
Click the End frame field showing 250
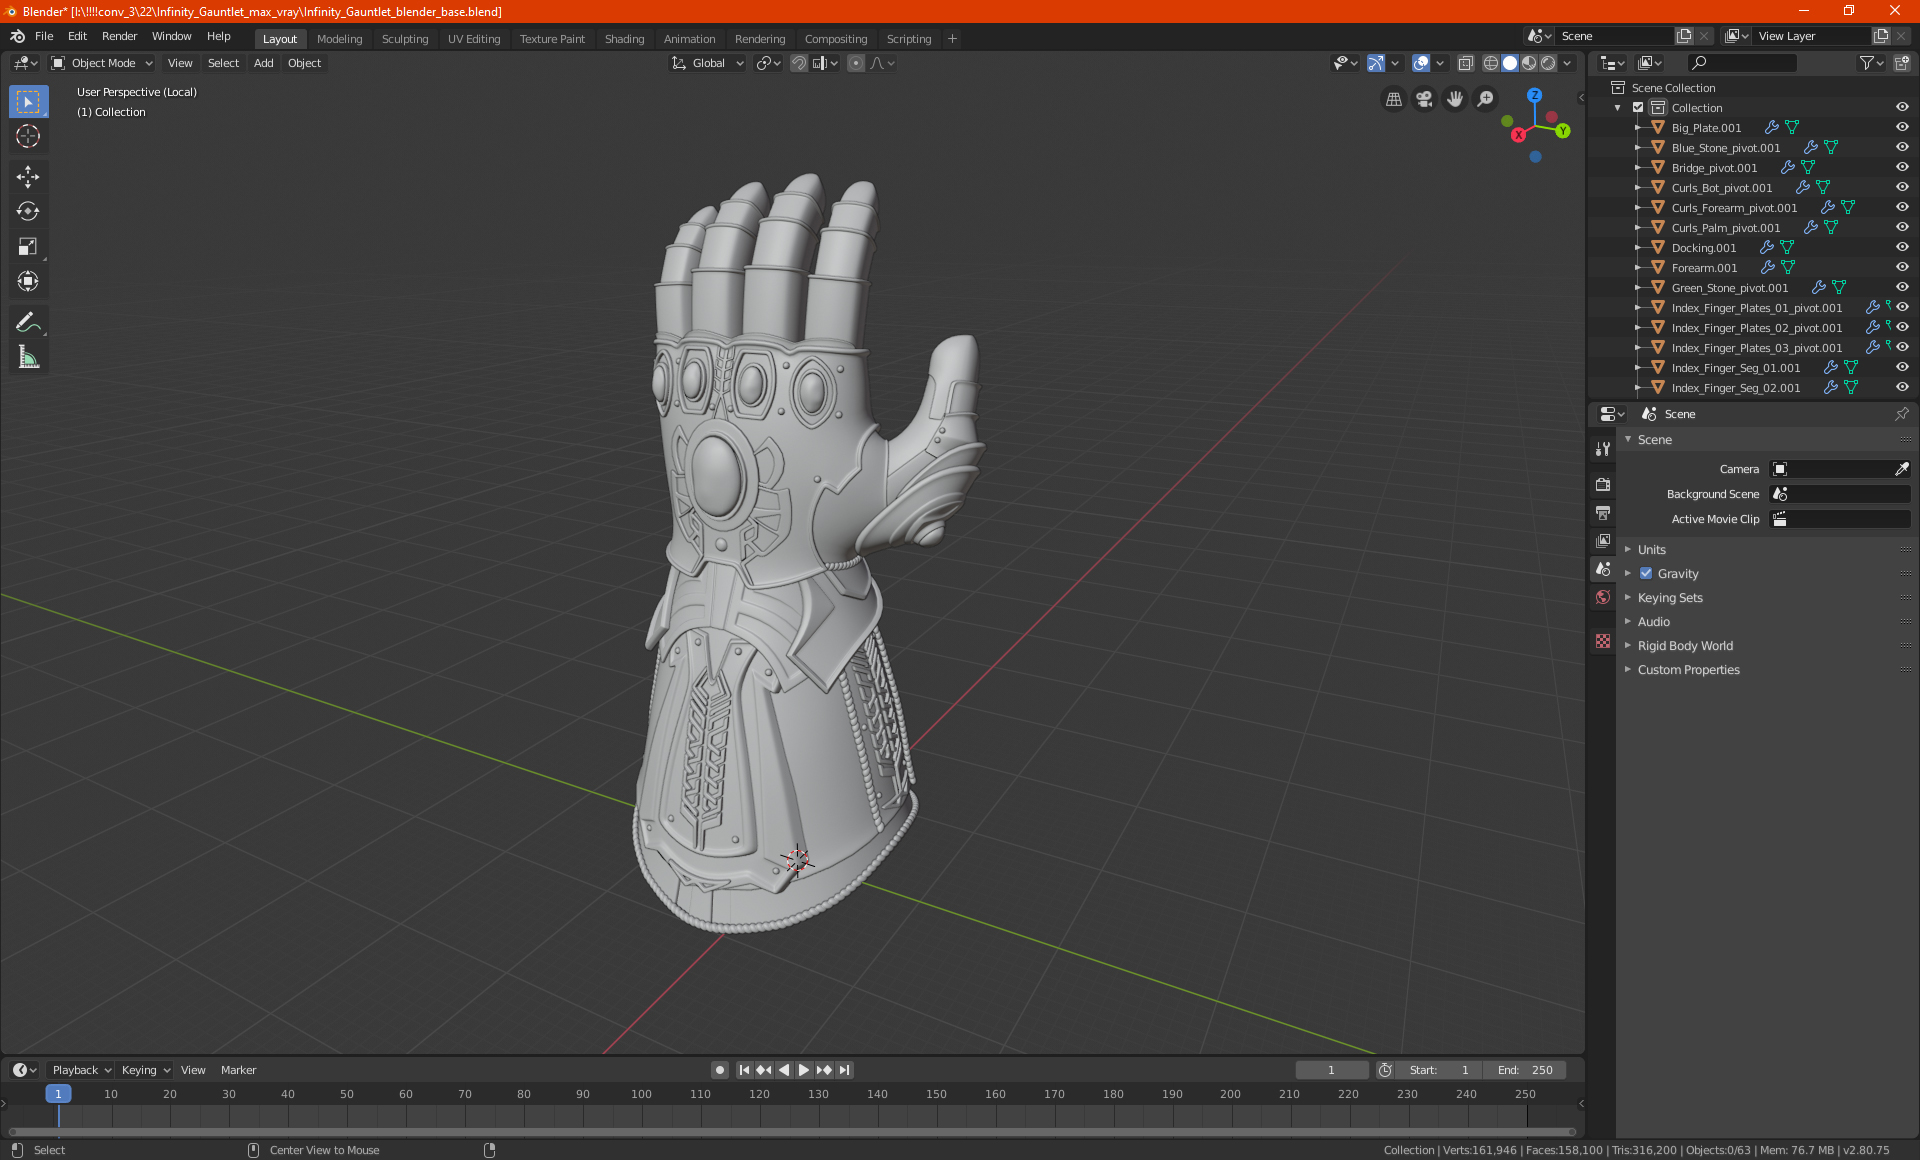coord(1525,1070)
